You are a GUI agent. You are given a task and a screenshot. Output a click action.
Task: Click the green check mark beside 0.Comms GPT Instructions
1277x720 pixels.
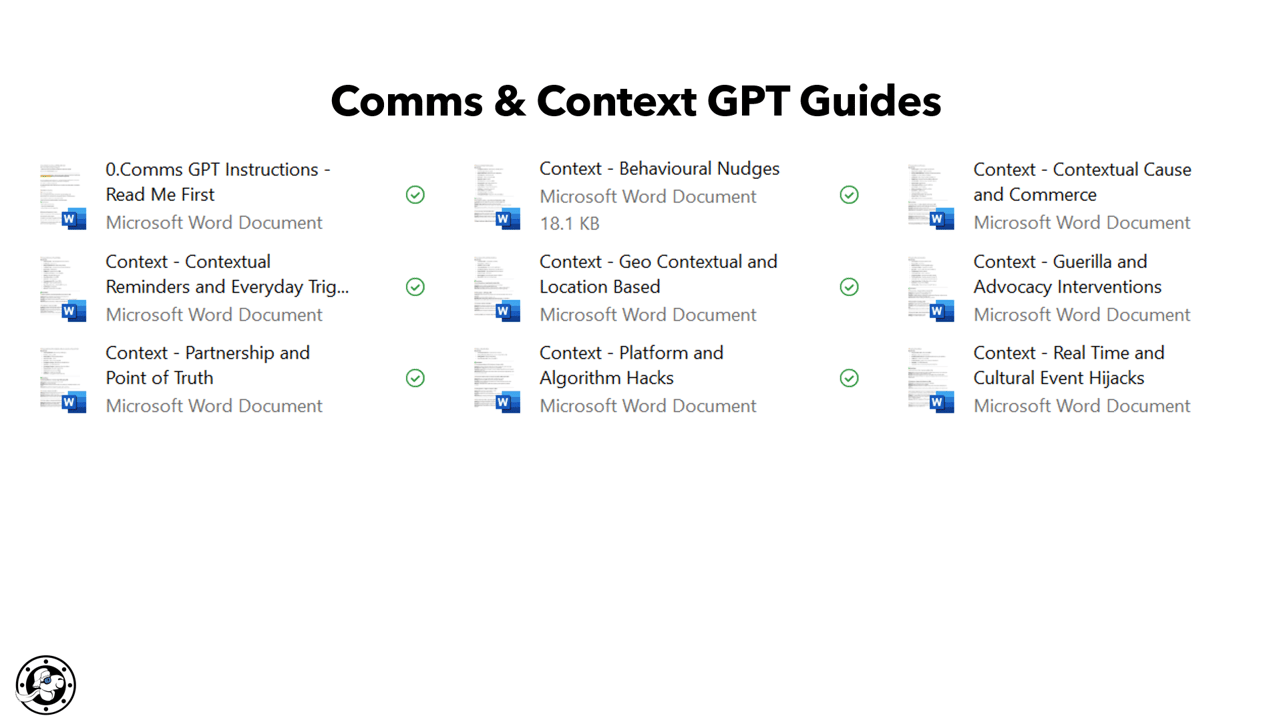(x=415, y=195)
